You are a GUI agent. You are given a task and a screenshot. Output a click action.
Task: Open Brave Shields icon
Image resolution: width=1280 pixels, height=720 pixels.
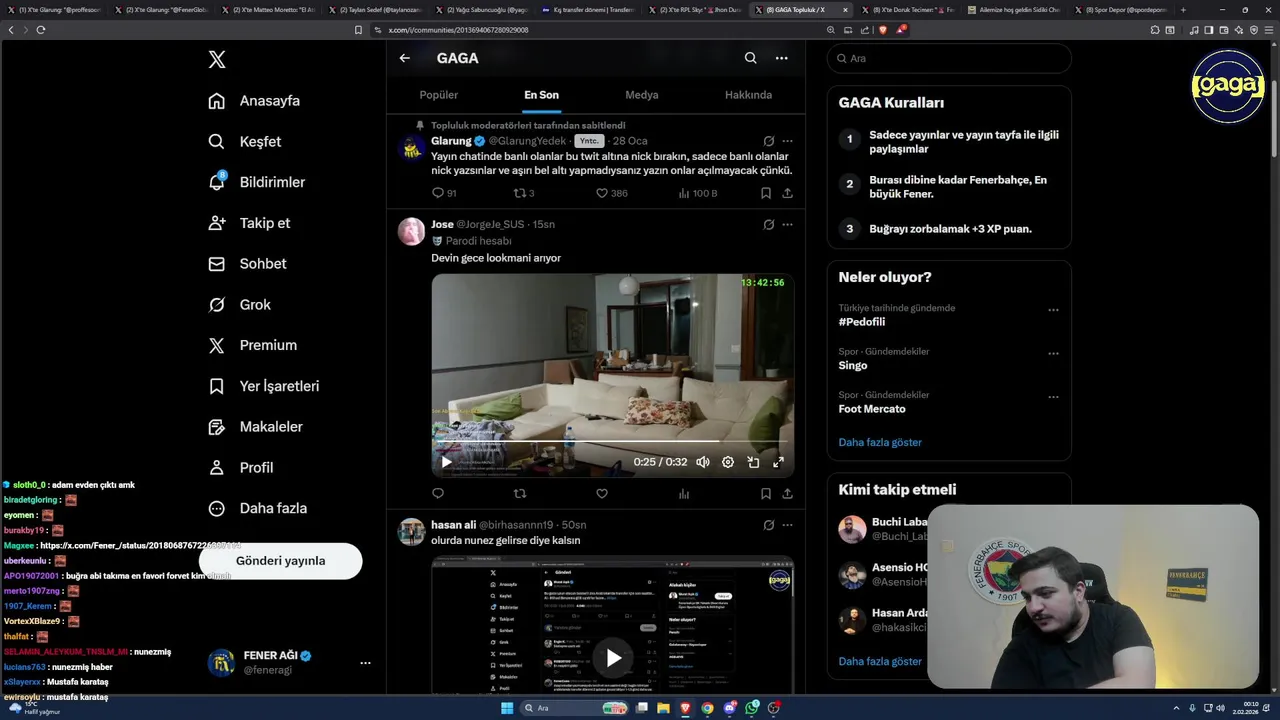[x=882, y=30]
